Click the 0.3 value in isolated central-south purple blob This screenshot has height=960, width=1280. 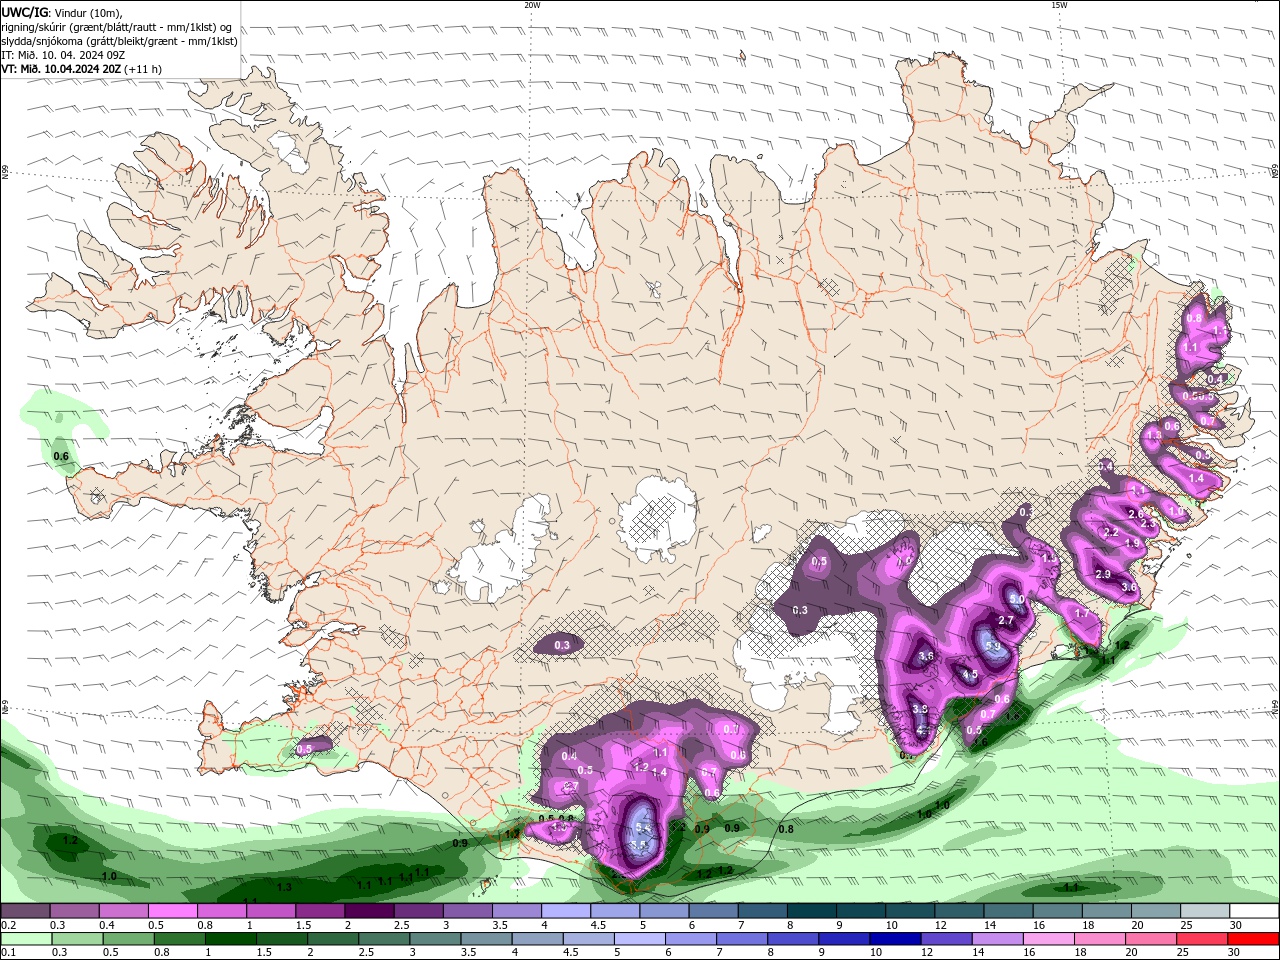[x=562, y=645]
